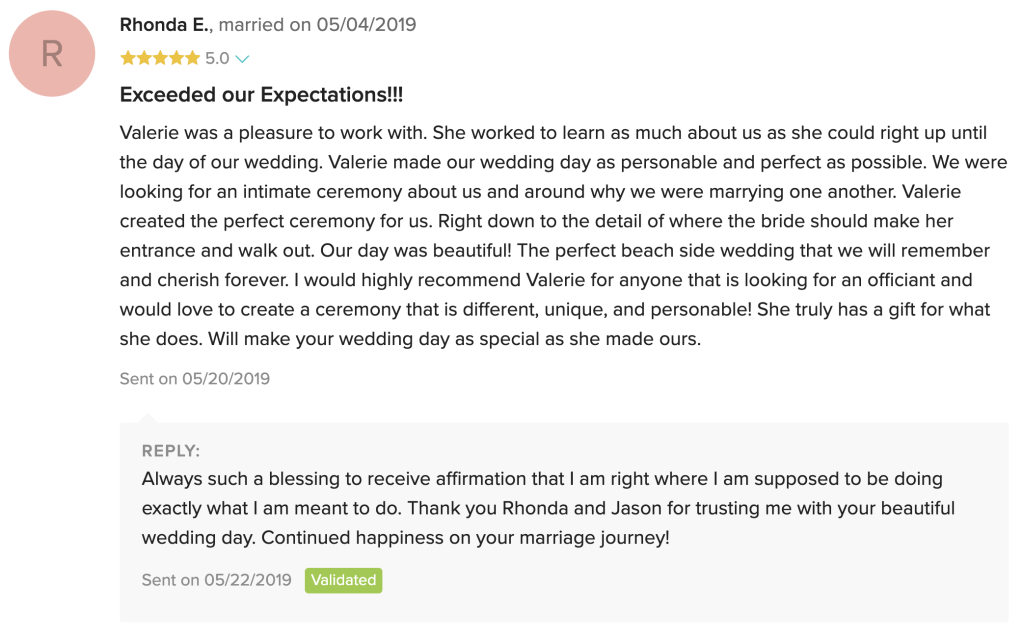
Task: Click the "Sent on 05/22/2019" reply date
Action: coord(217,580)
